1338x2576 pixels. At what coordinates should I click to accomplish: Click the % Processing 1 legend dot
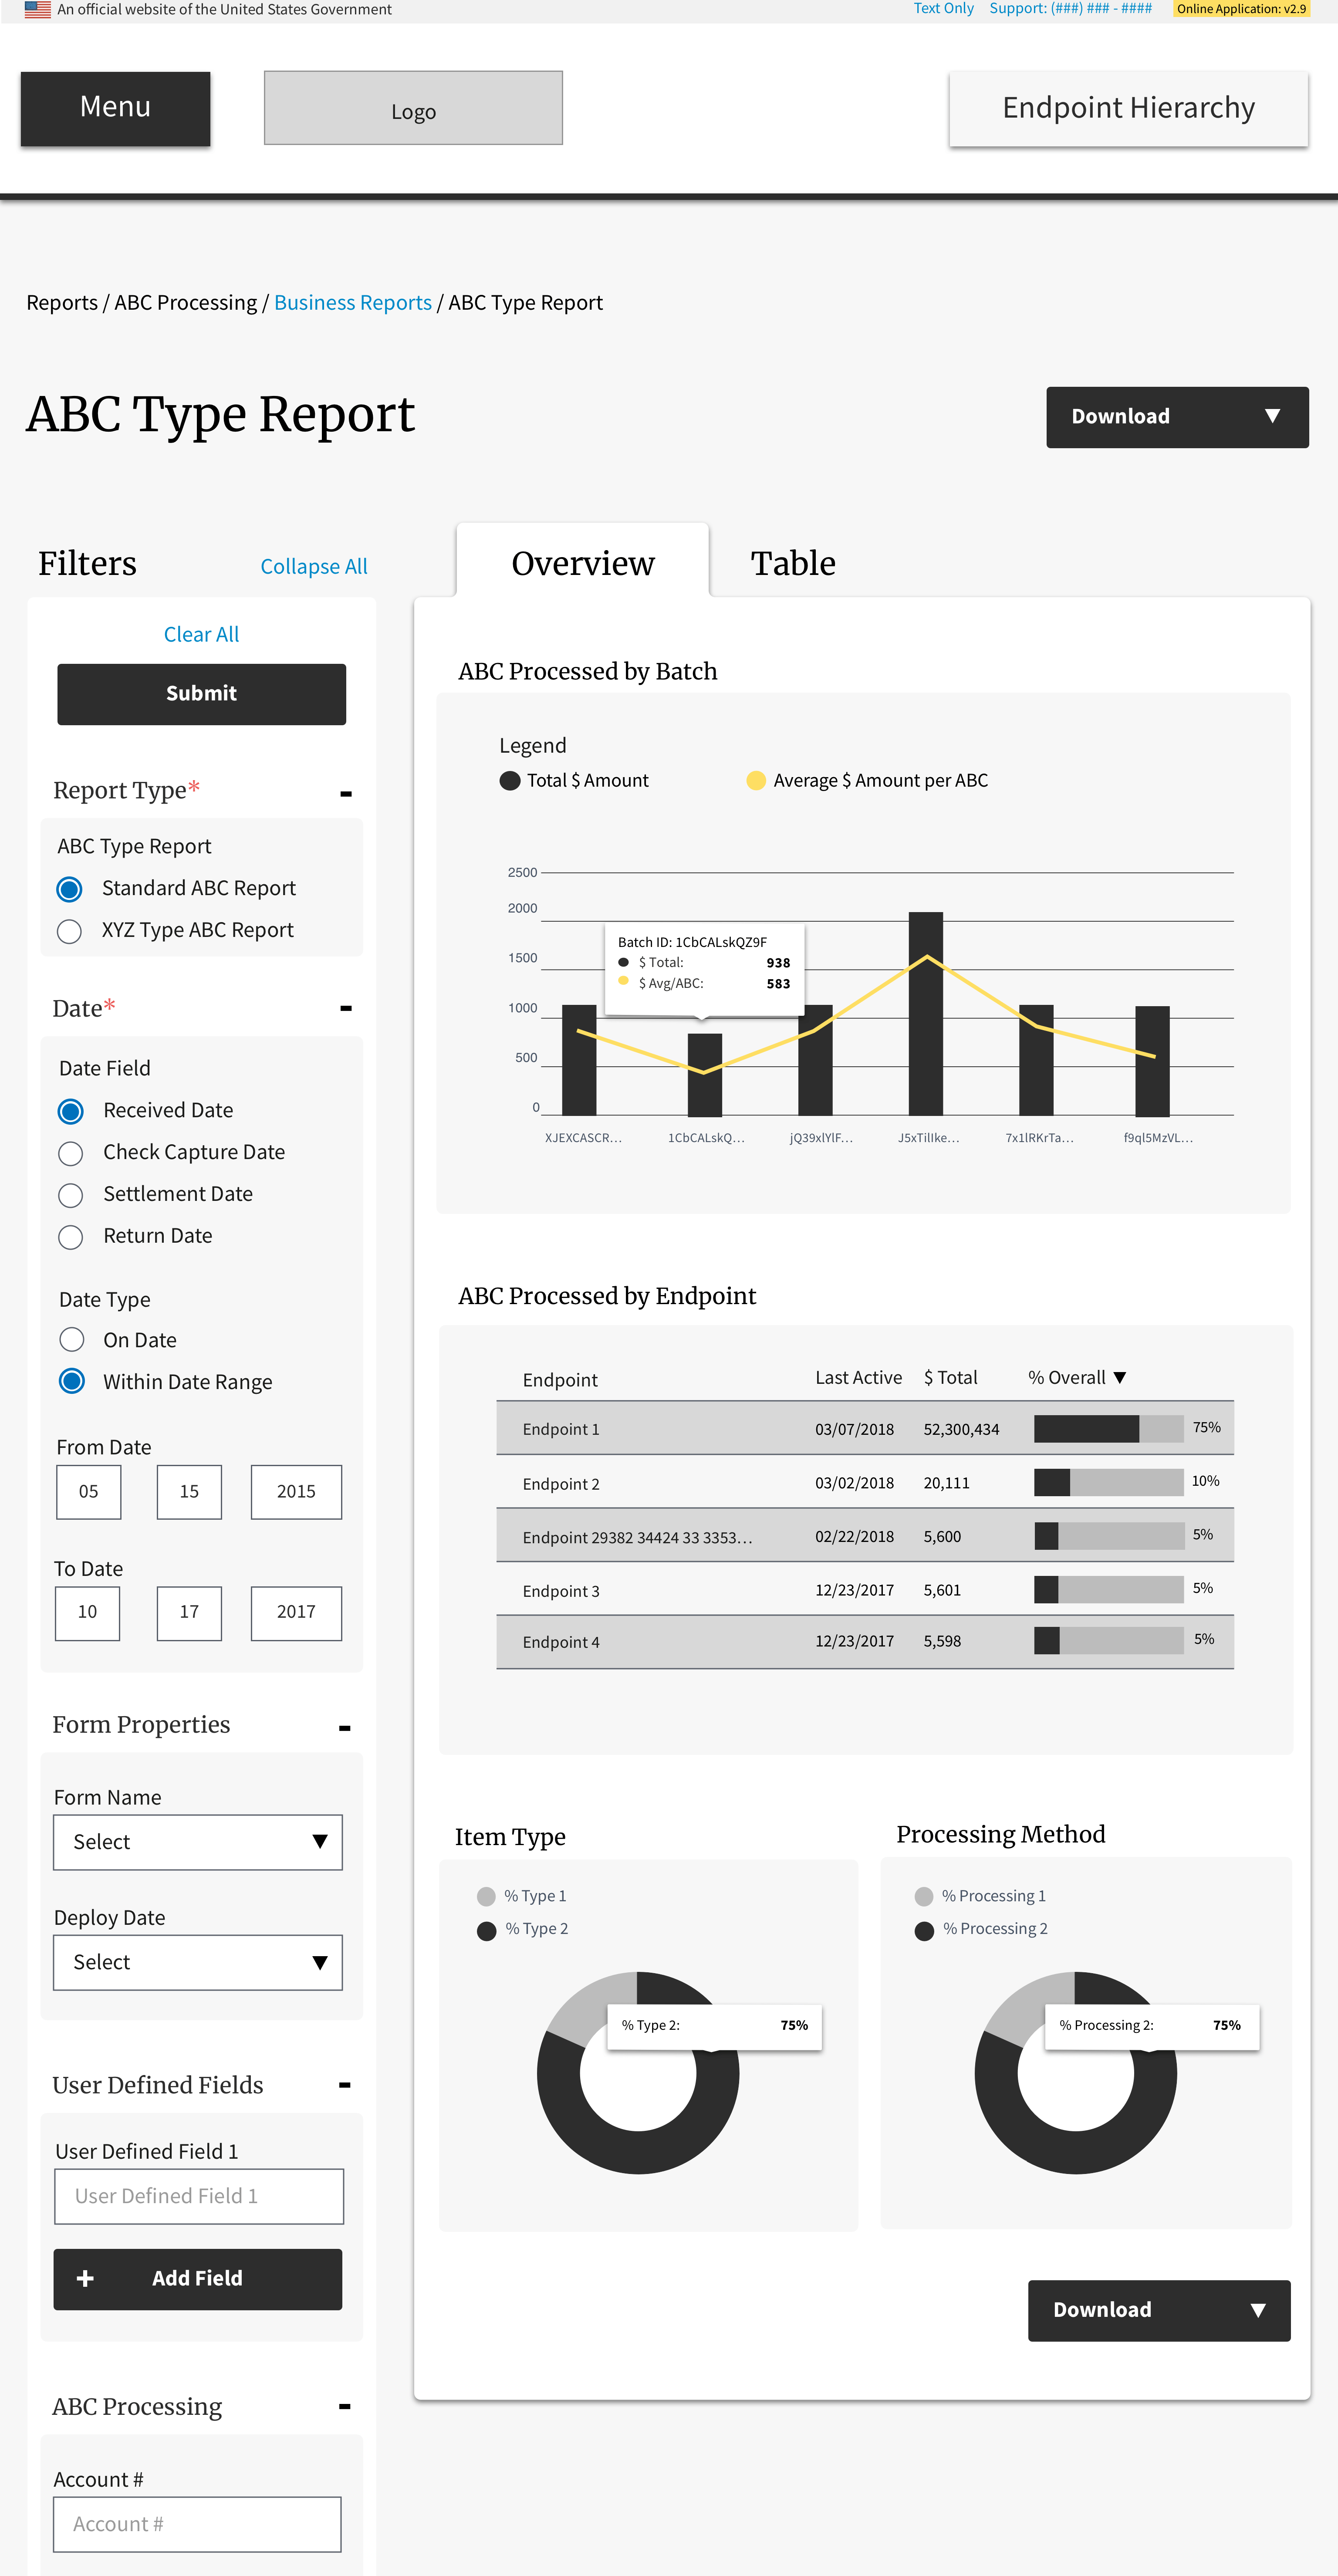point(924,1896)
